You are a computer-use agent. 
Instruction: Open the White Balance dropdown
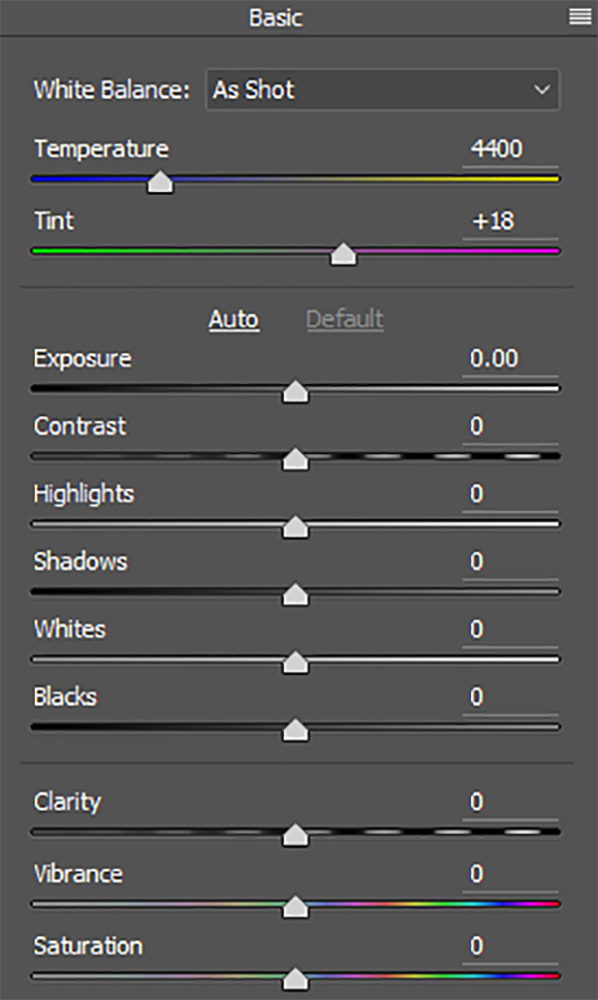383,90
